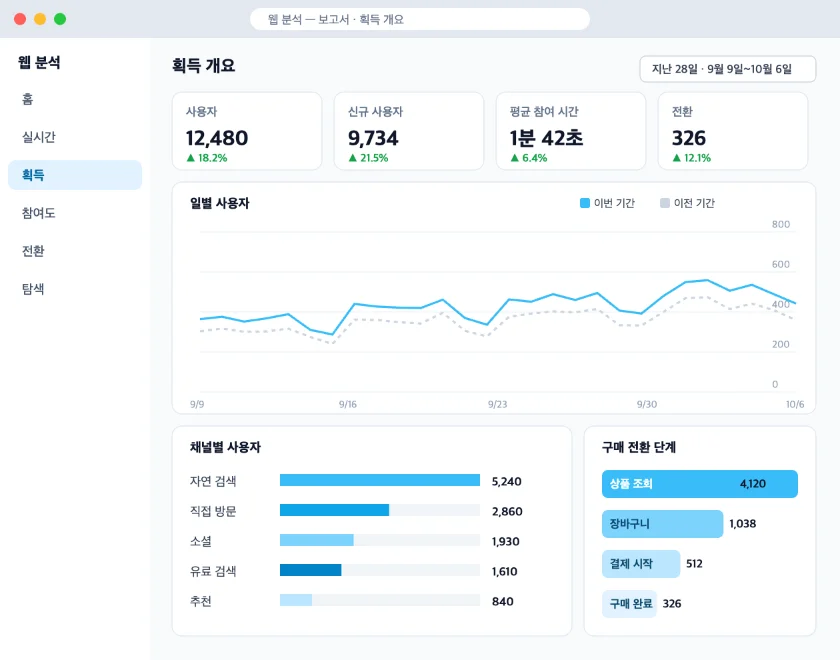Select the 결제 시작 funnel stage
Viewport: 840px width, 660px height.
point(641,564)
